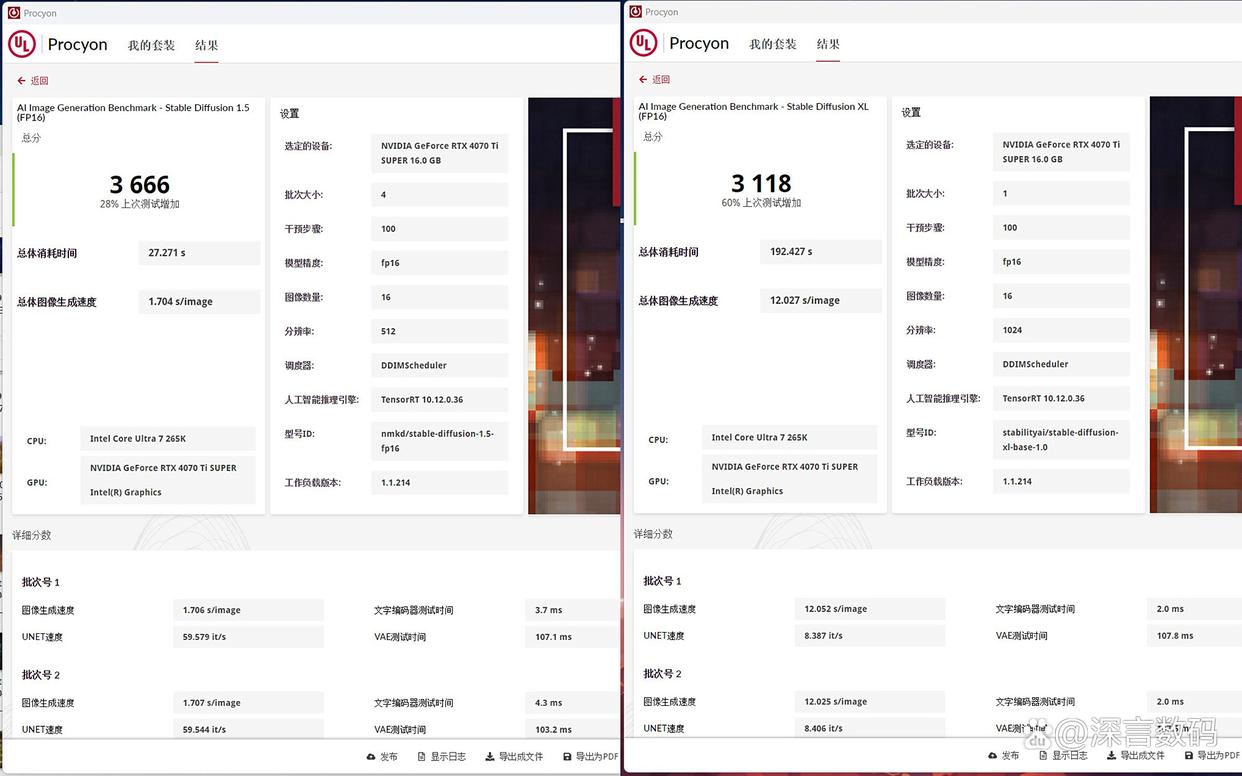Click the 发布 cloud icon in left window
The height and width of the screenshot is (776, 1242).
[x=371, y=757]
